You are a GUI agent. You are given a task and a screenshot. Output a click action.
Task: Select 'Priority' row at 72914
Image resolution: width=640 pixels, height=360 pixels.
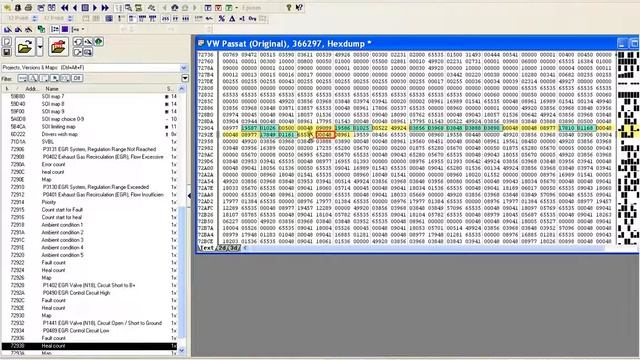click(89, 202)
